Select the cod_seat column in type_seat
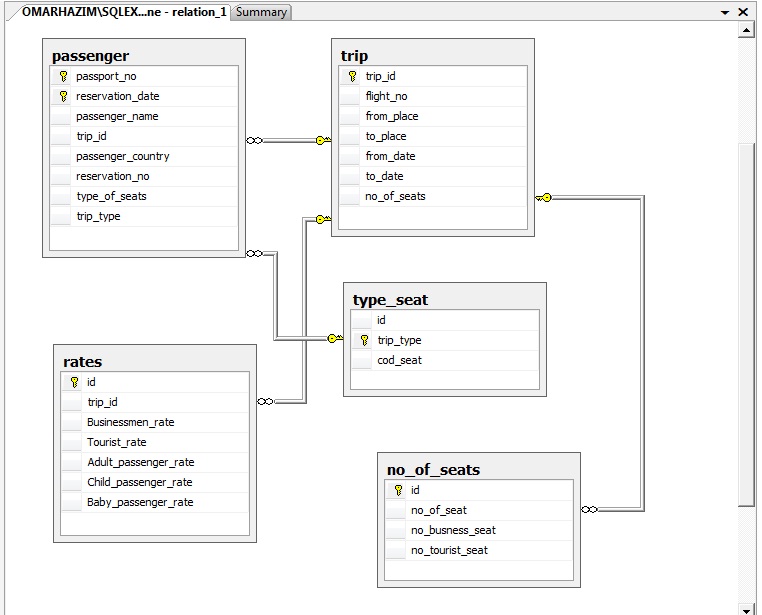Image resolution: width=762 pixels, height=615 pixels. tap(445, 360)
